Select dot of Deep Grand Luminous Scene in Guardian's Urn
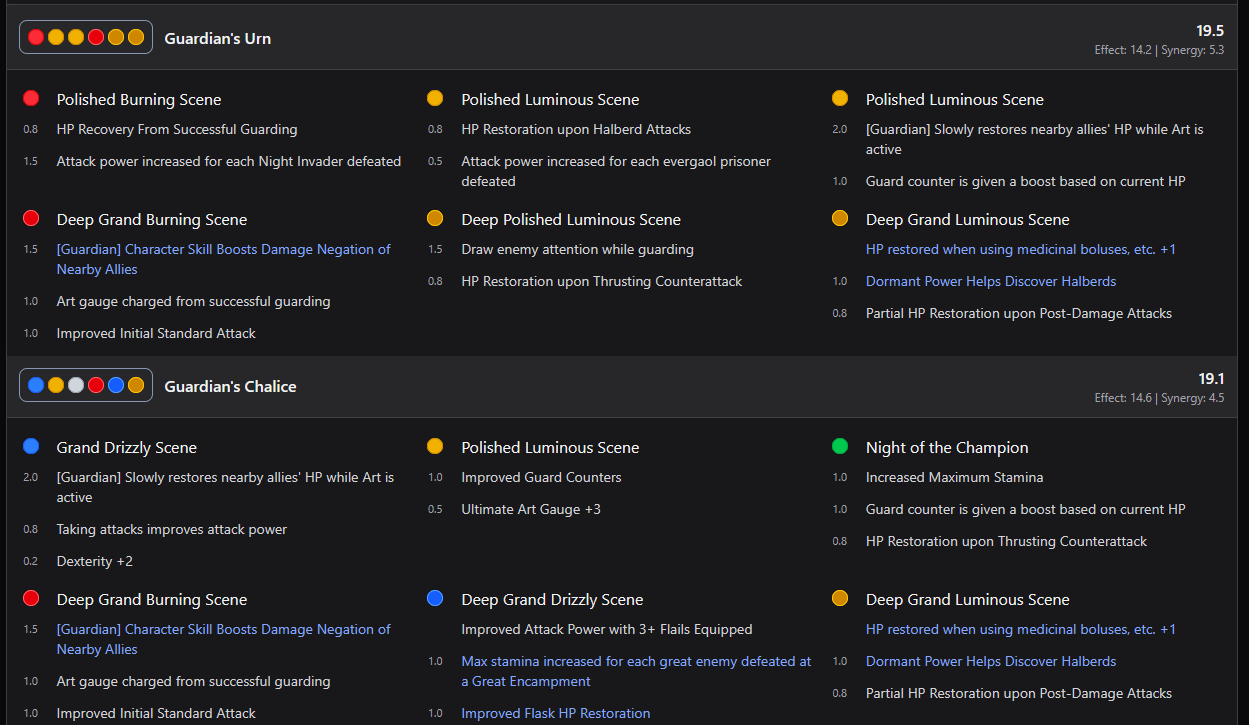 (x=840, y=218)
